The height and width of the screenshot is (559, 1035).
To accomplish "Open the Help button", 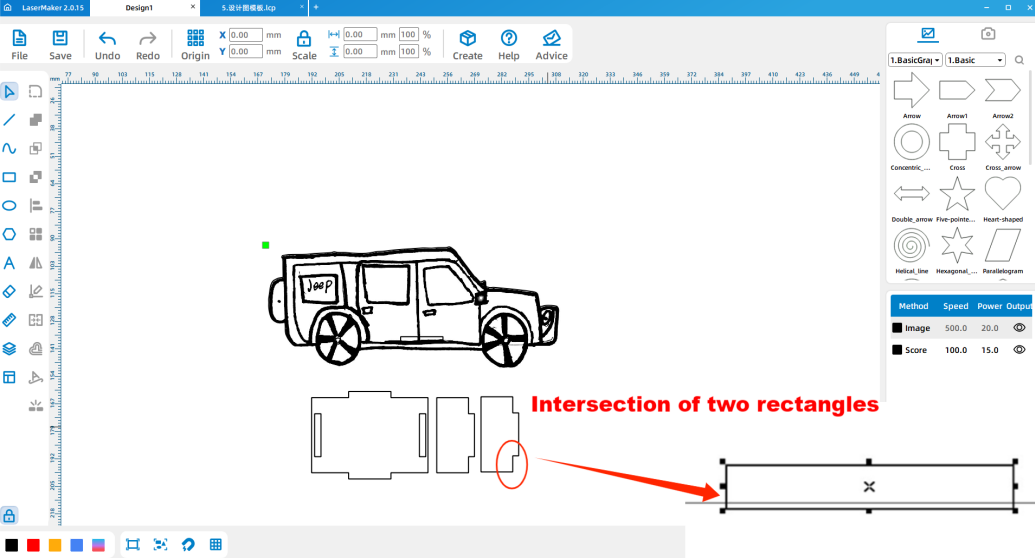I will click(508, 45).
